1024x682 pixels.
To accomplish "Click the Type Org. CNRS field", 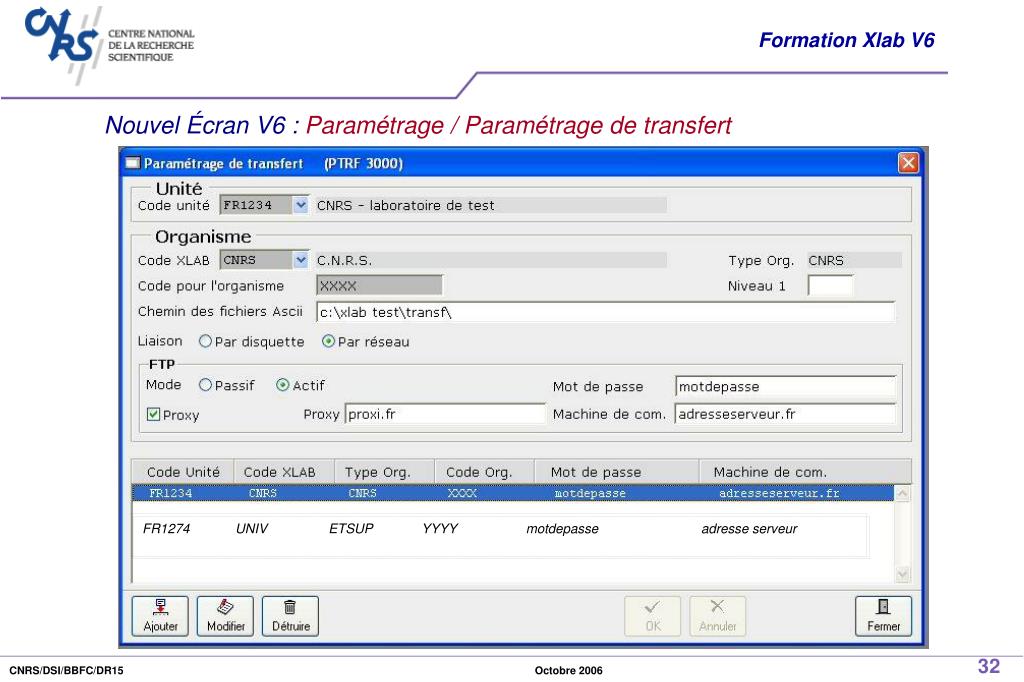I will point(854,260).
